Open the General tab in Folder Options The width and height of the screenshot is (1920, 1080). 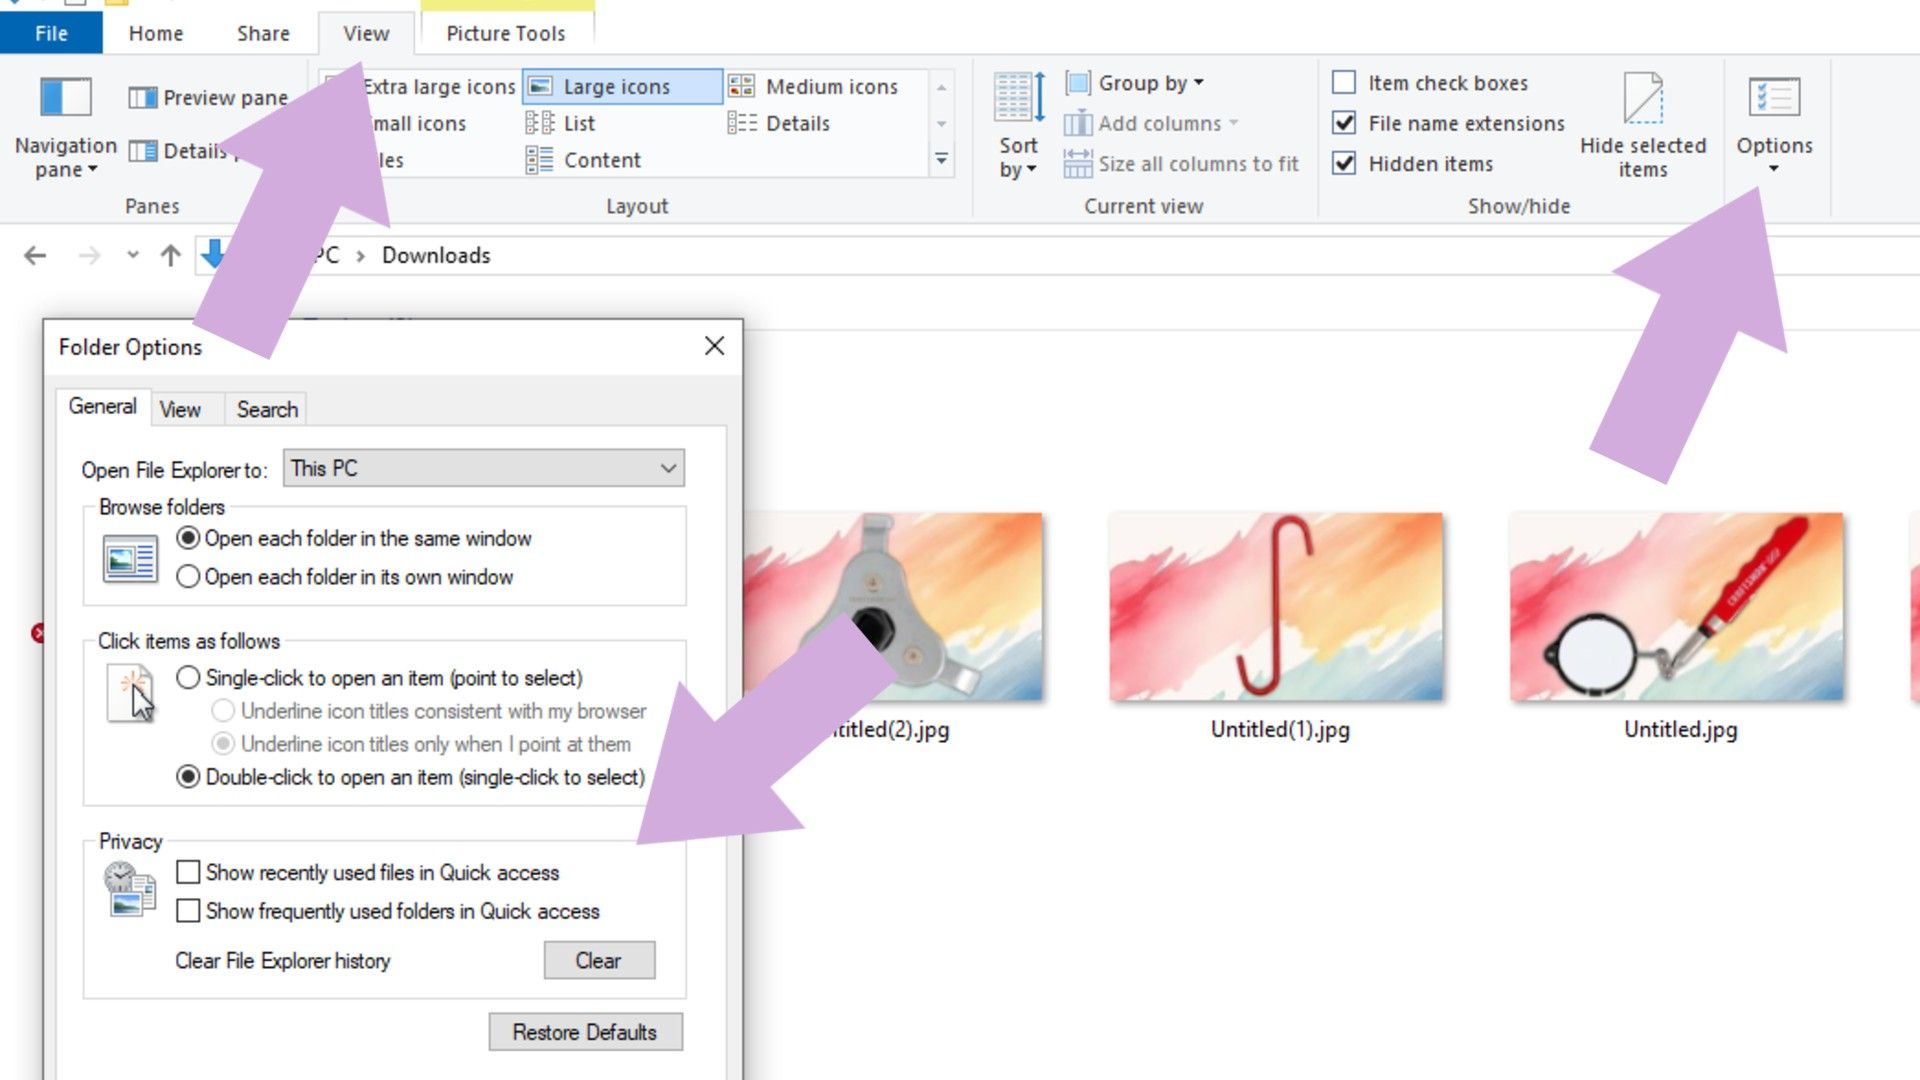[103, 406]
